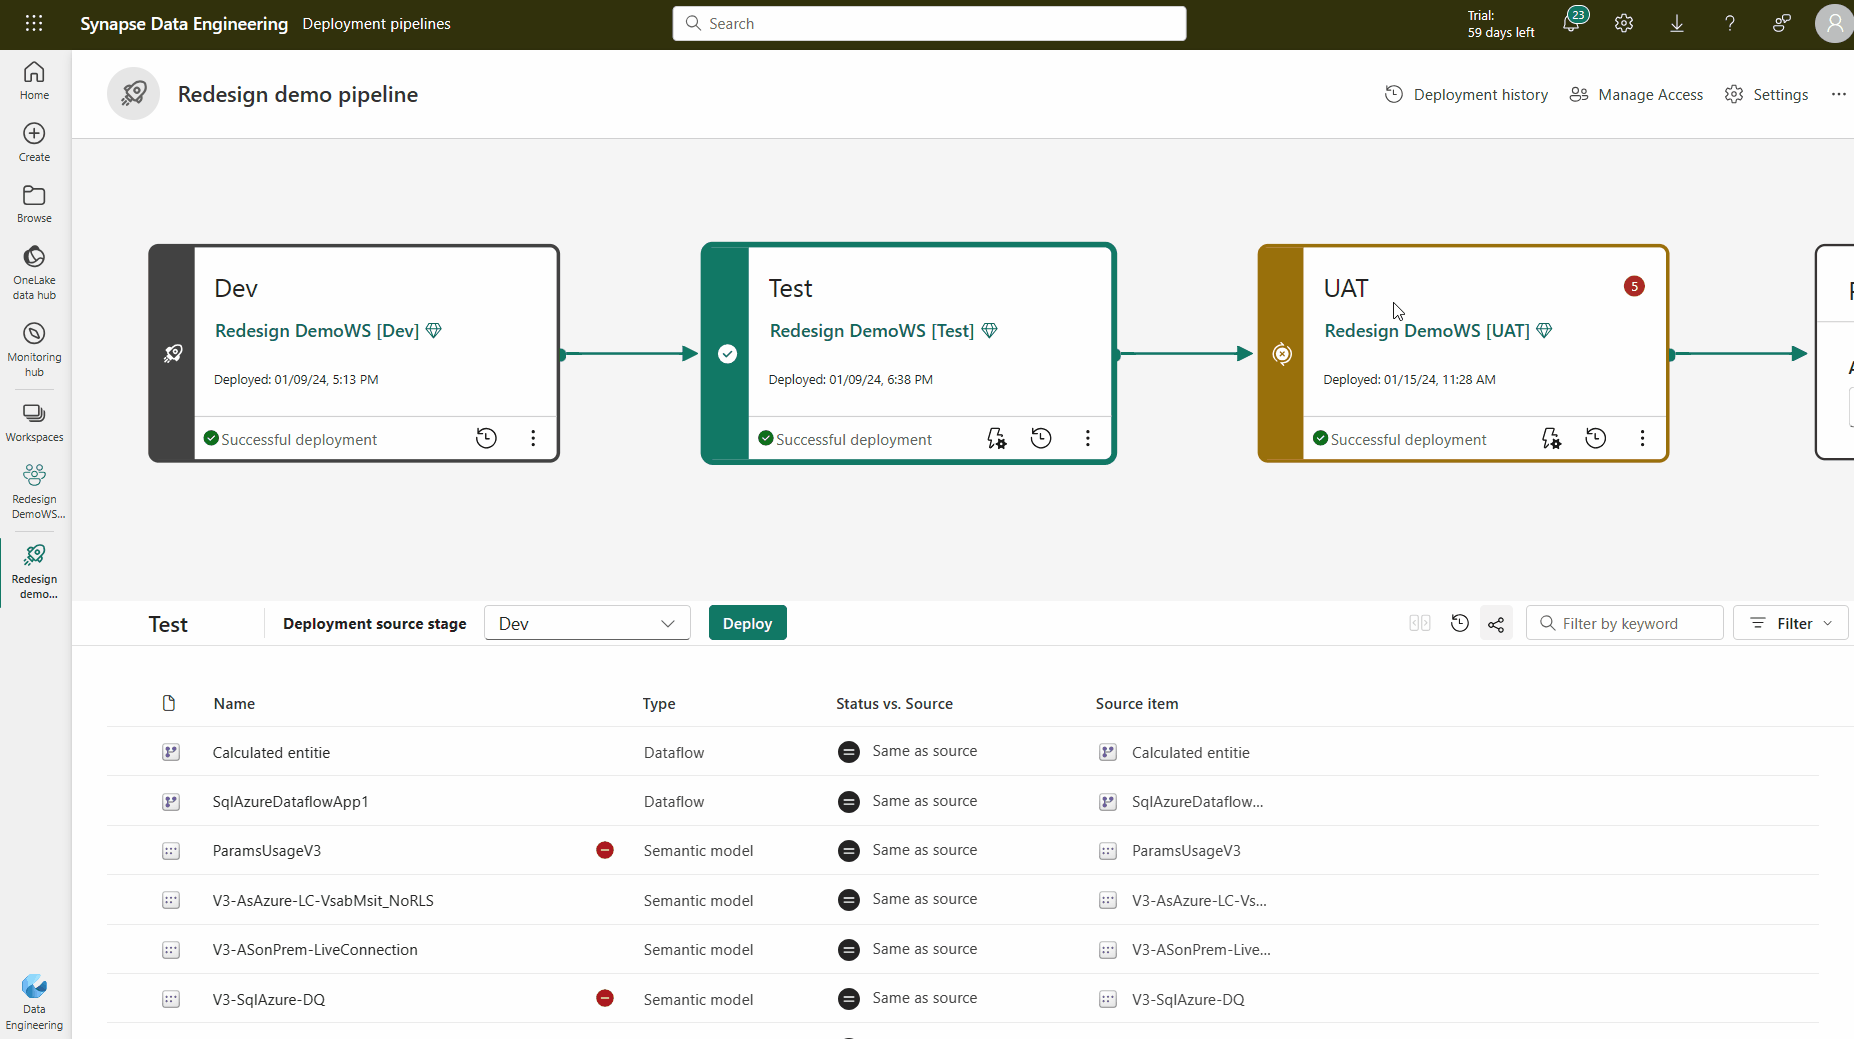Image resolution: width=1854 pixels, height=1039 pixels.
Task: Click the red 5 badge on the UAT stage
Action: pyautogui.click(x=1634, y=286)
